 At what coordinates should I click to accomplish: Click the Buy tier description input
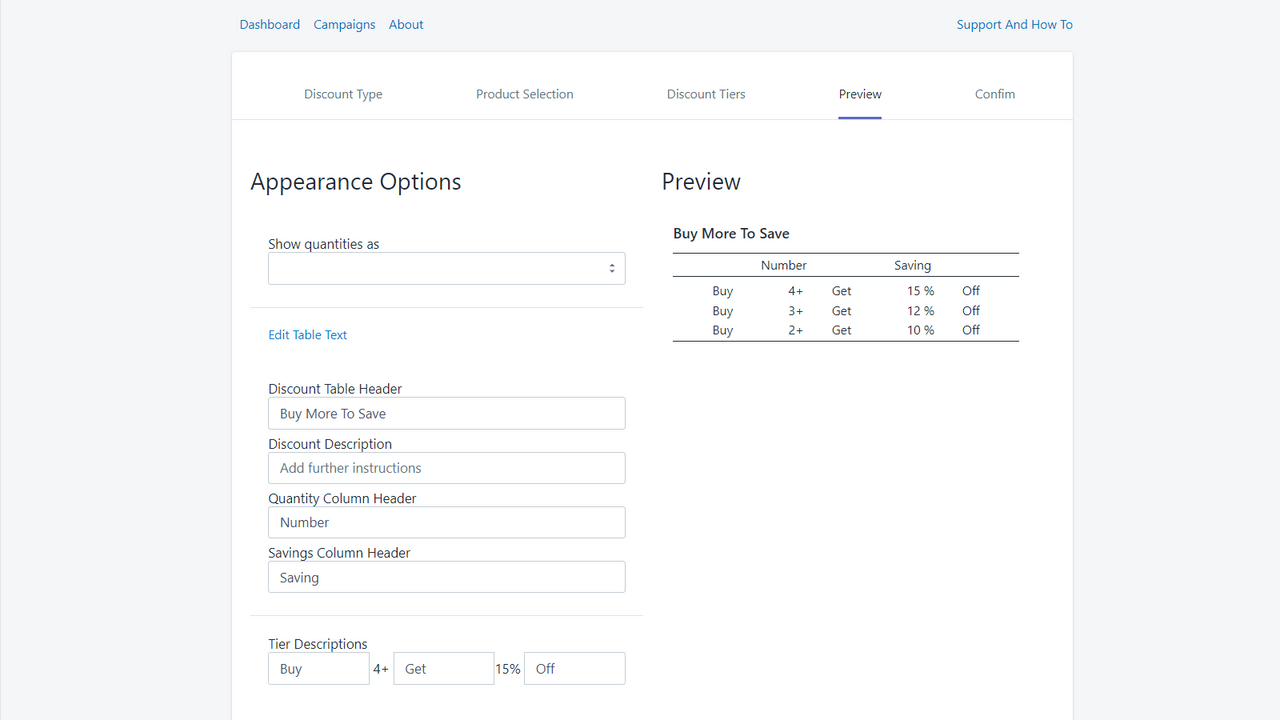(x=318, y=668)
